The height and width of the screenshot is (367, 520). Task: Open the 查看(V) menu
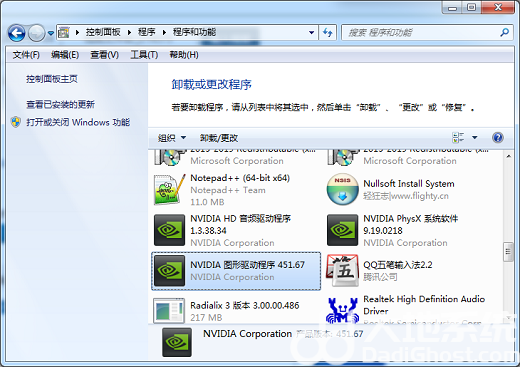pos(105,55)
